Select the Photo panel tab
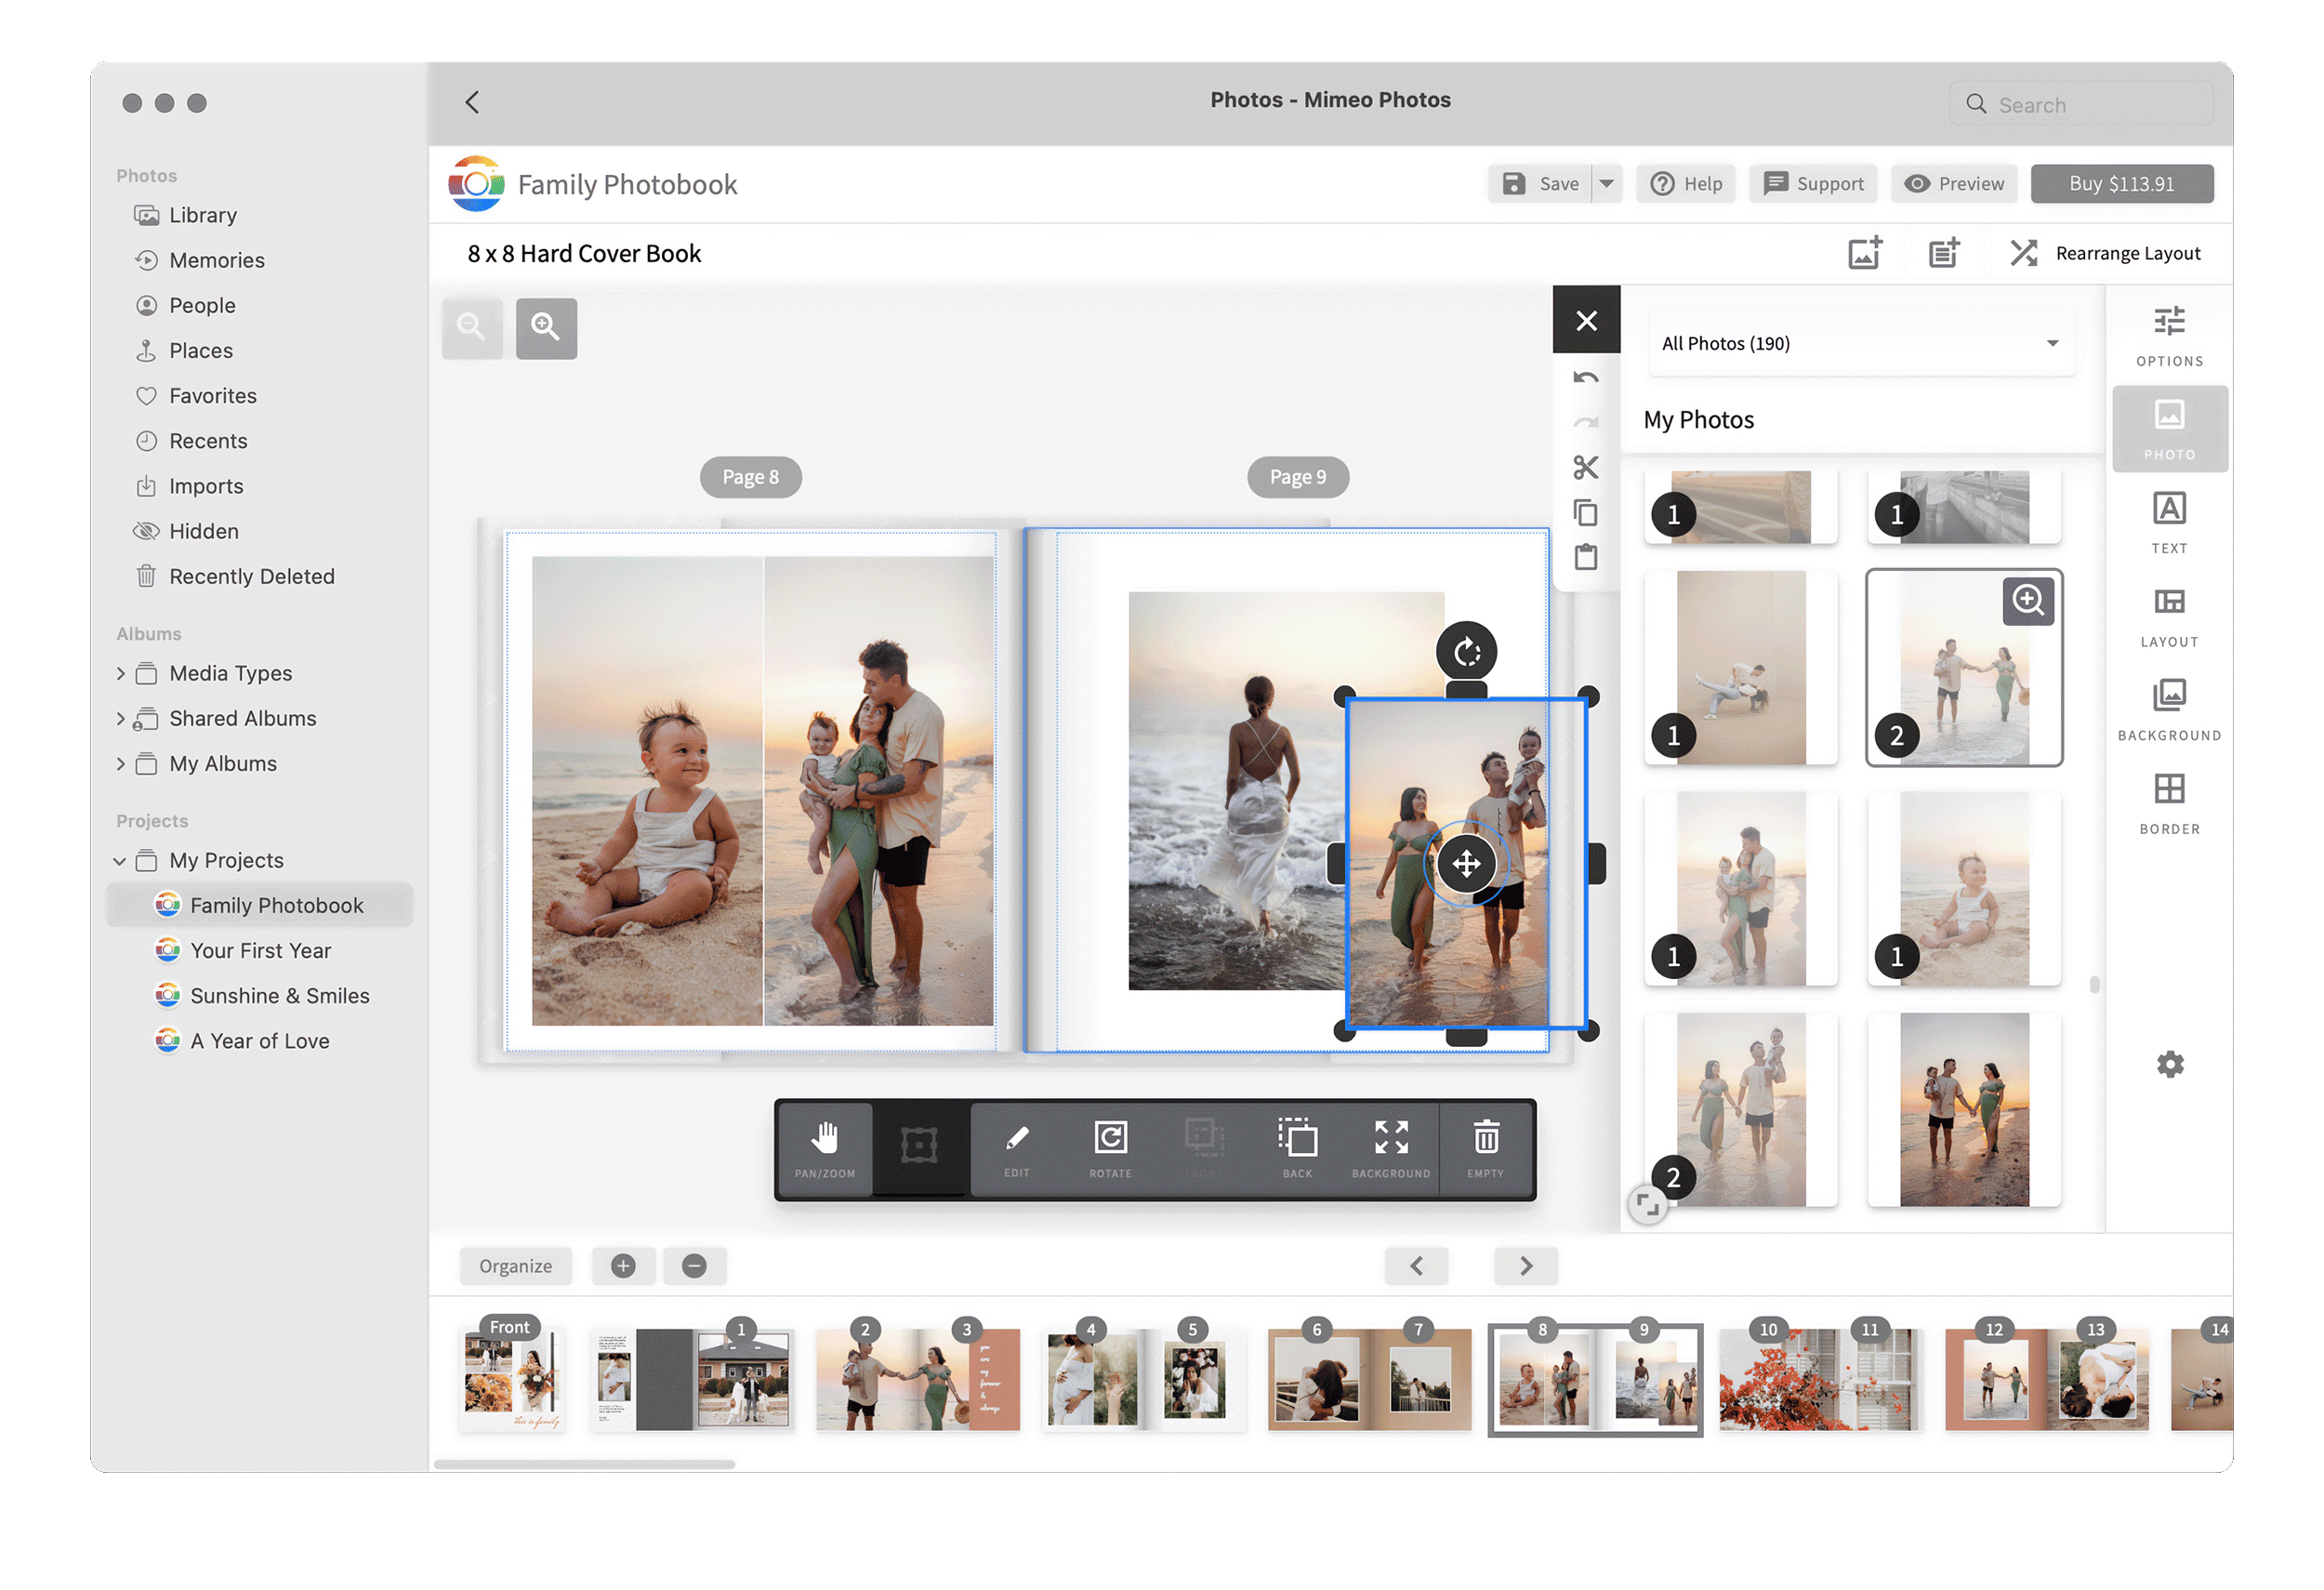Screen dimensions: 2324x1590 [x=2169, y=429]
